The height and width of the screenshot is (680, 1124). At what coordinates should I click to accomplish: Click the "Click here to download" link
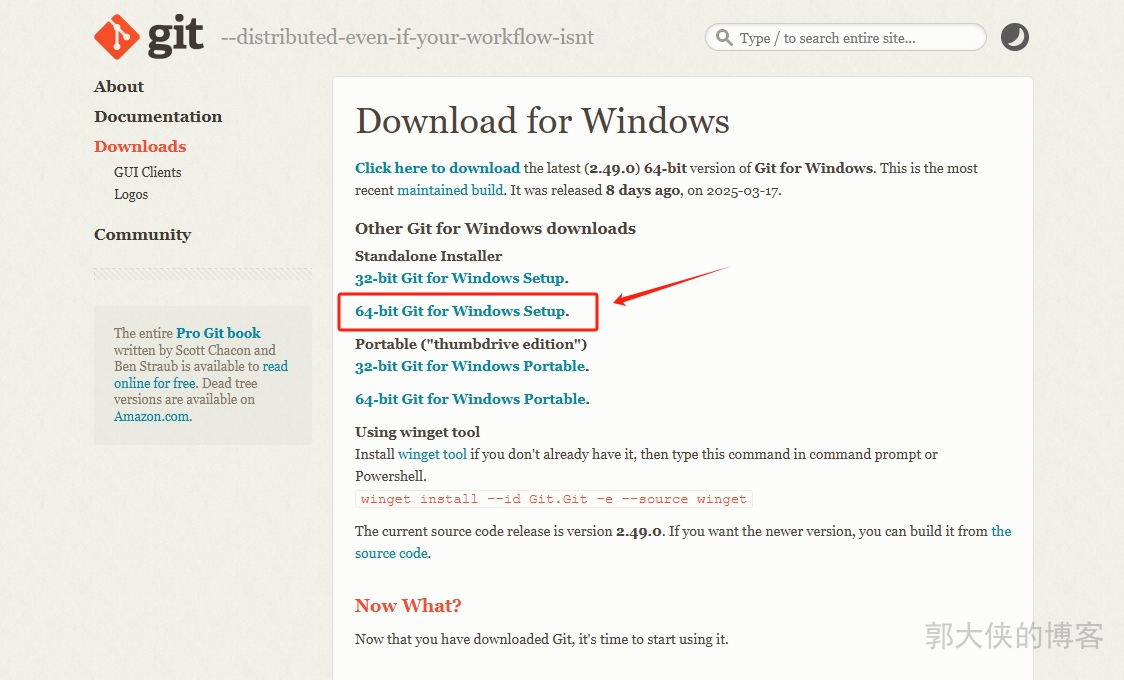(437, 168)
